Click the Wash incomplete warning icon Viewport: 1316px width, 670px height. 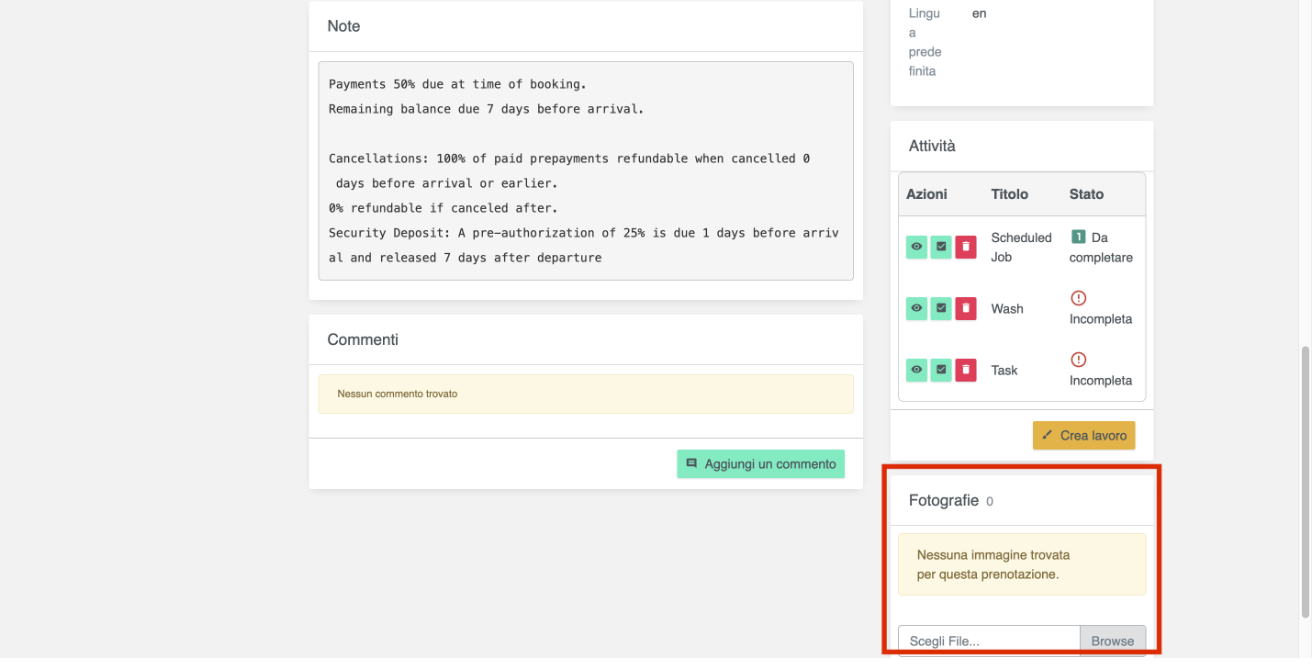click(x=1078, y=298)
